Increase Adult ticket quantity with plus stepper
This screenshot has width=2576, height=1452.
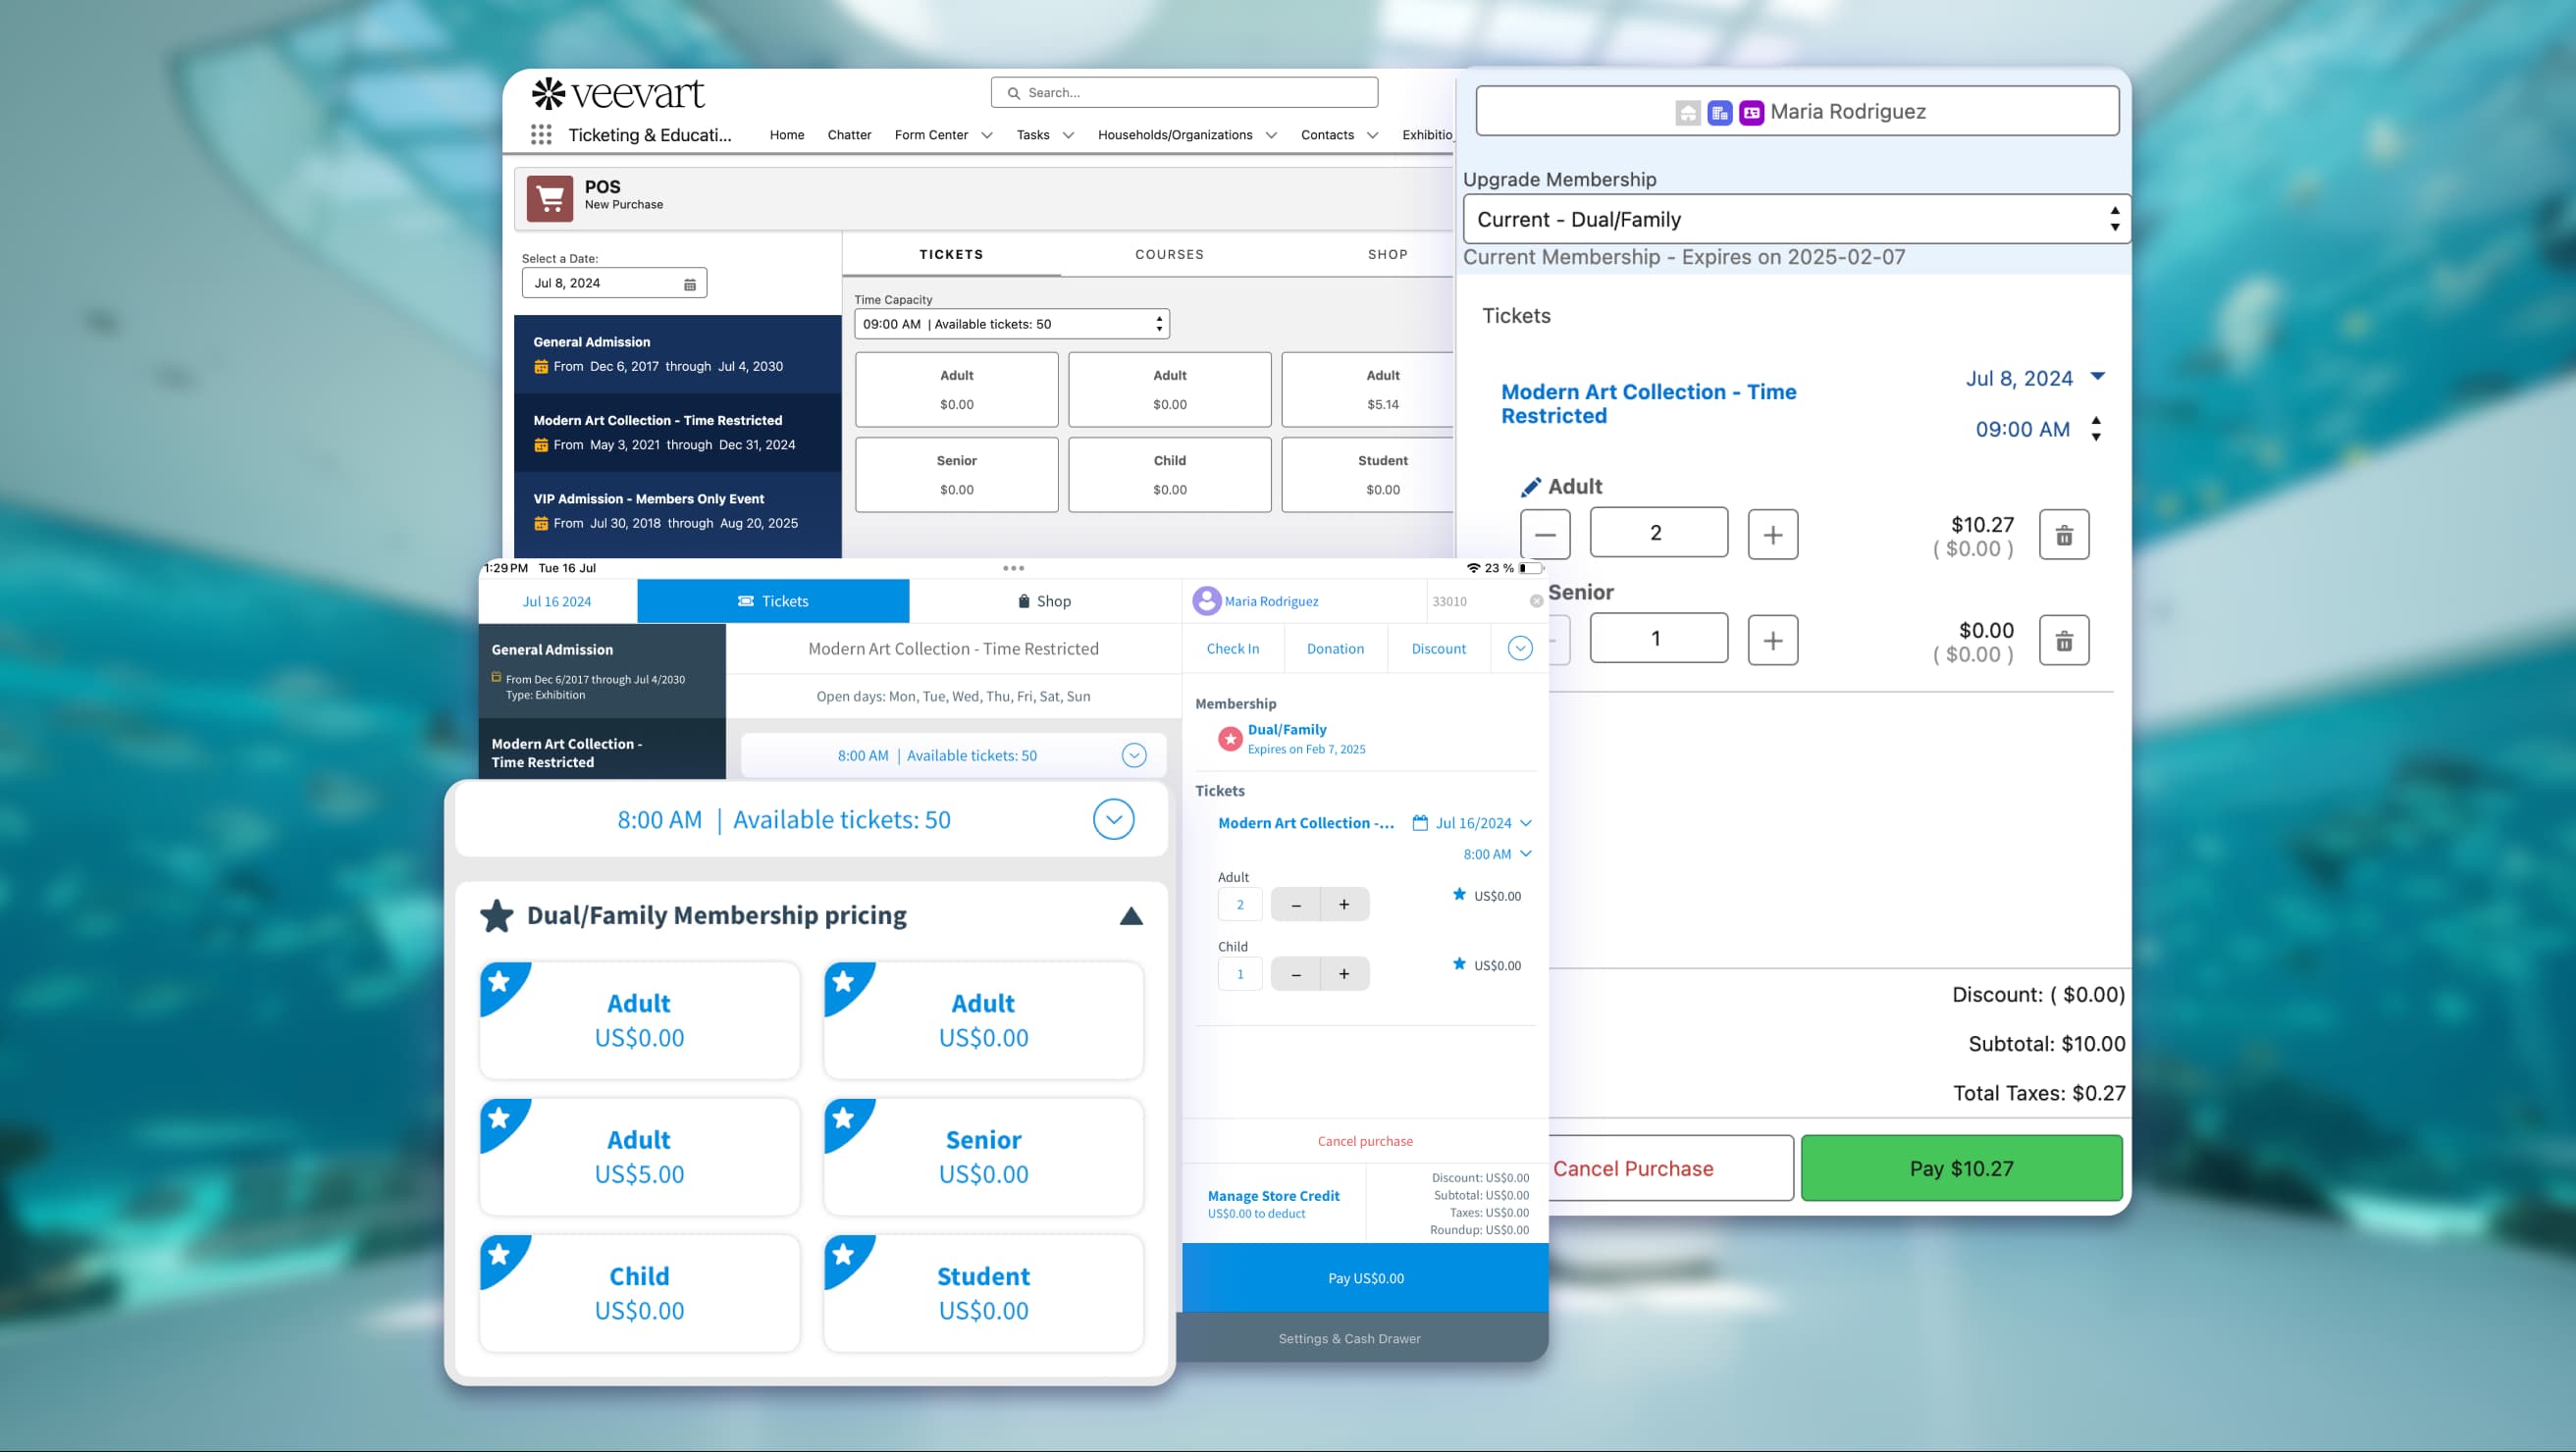pyautogui.click(x=1772, y=533)
